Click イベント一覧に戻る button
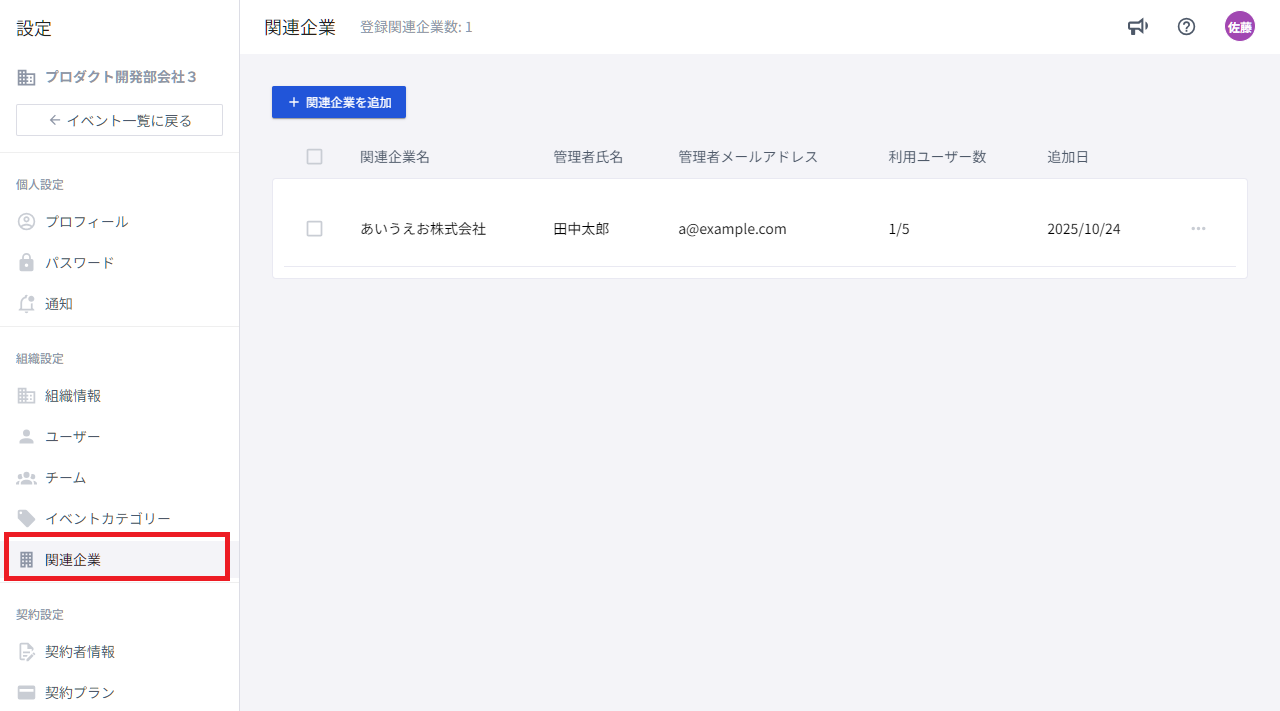The width and height of the screenshot is (1280, 711). [119, 120]
